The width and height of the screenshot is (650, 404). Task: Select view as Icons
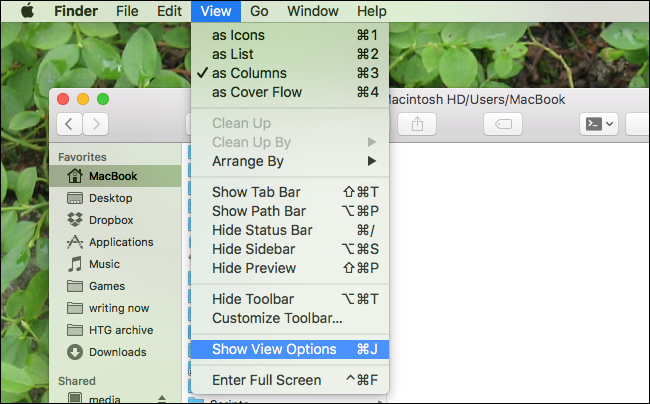tap(290, 35)
